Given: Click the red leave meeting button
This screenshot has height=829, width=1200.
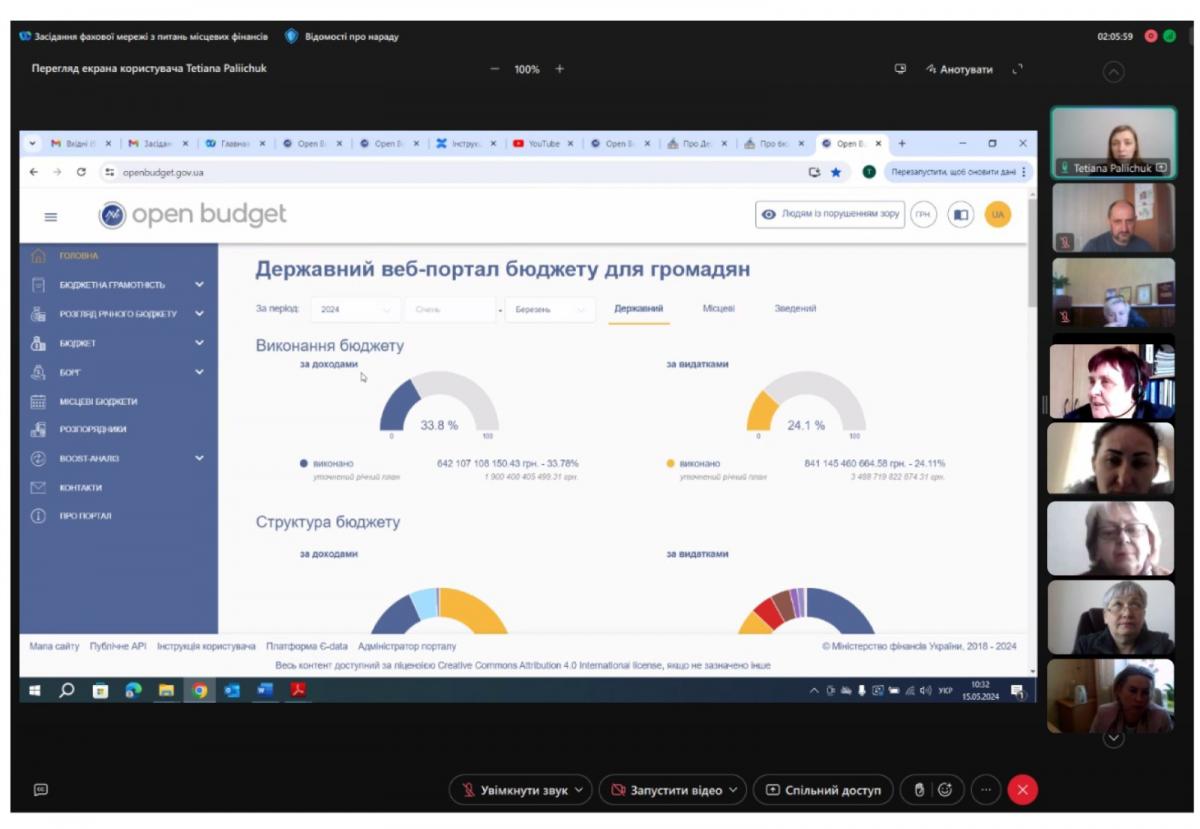Looking at the screenshot, I should 1022,790.
